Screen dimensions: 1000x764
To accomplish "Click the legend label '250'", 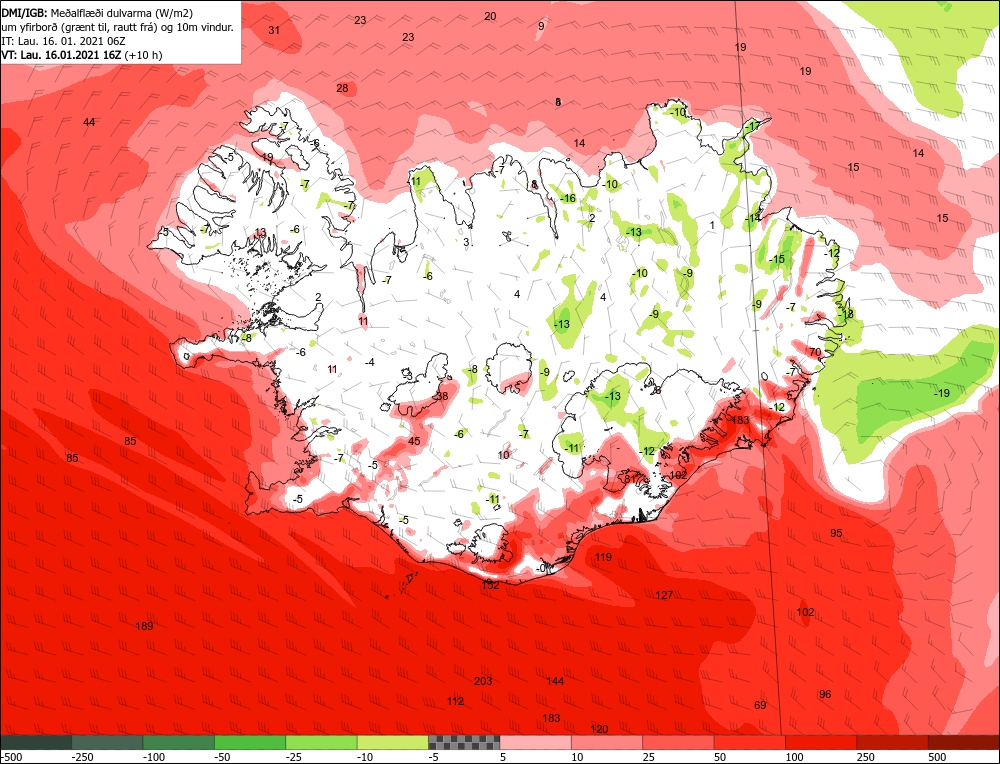I will coord(866,757).
